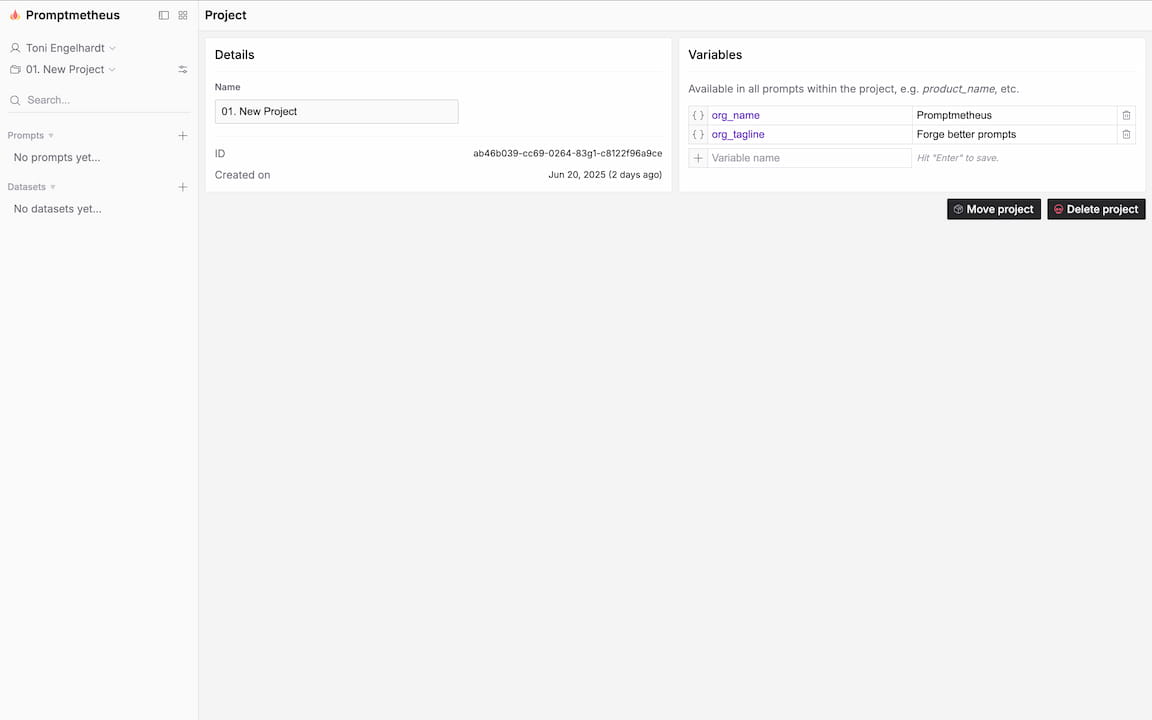The width and height of the screenshot is (1152, 720).
Task: Add a new dataset with plus icon
Action: [x=183, y=187]
